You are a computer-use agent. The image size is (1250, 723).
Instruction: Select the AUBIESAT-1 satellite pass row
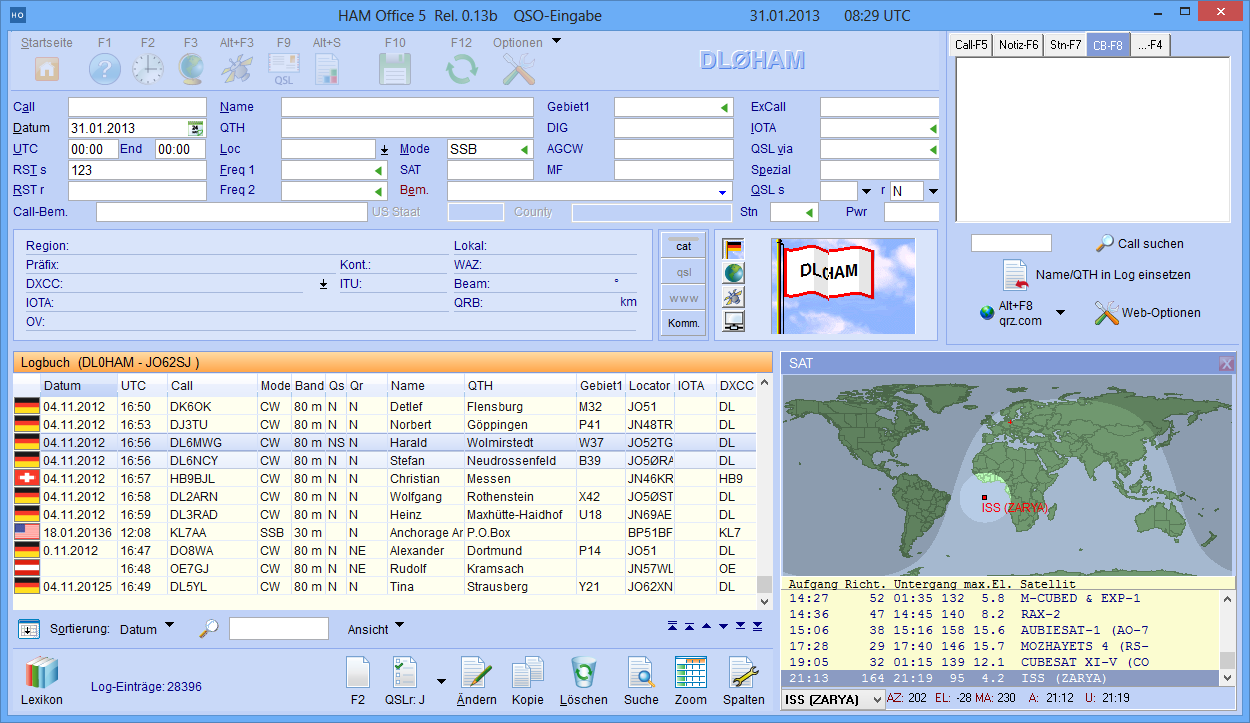(x=1003, y=630)
